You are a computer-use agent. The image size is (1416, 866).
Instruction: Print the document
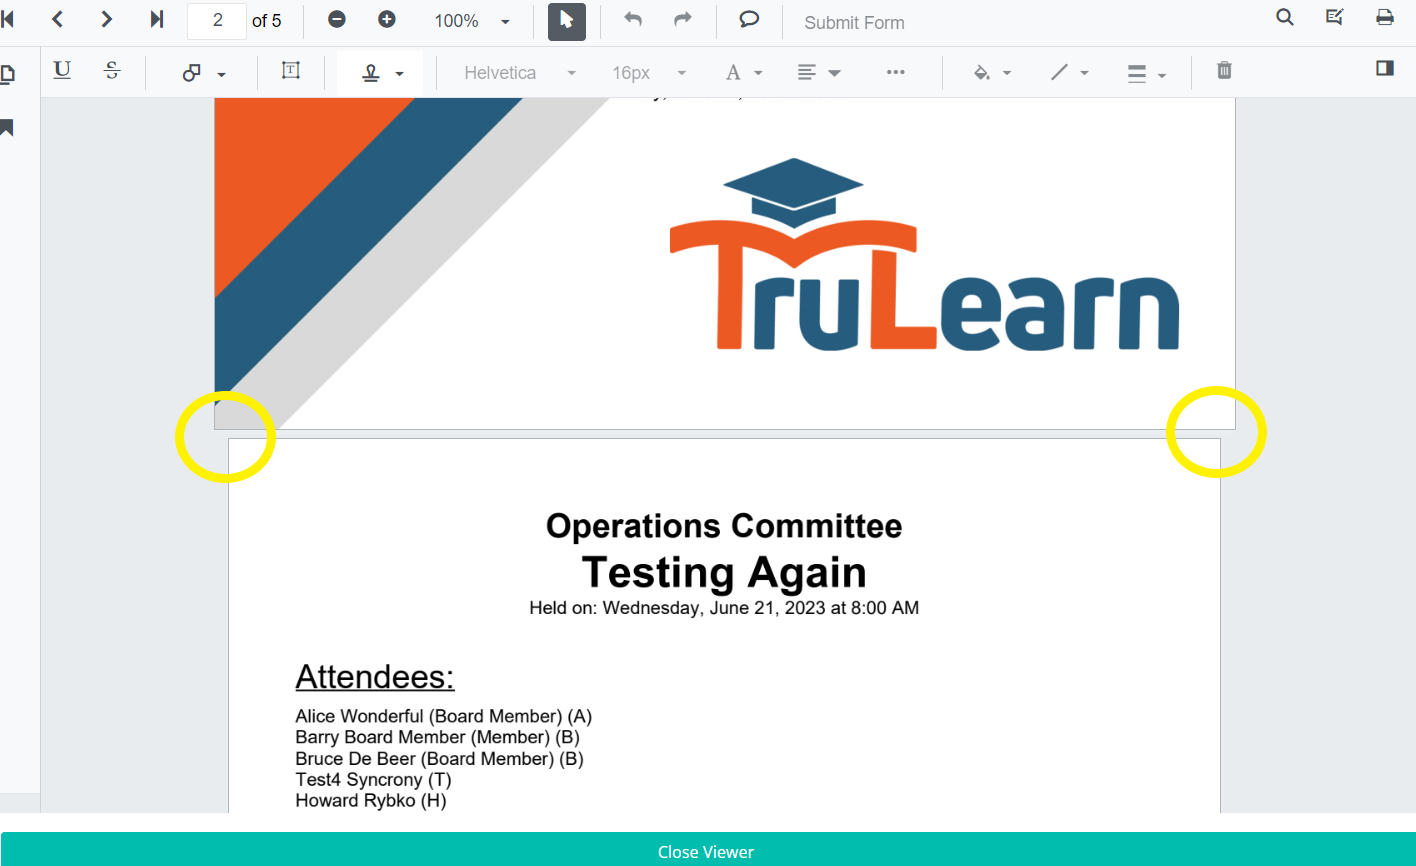1385,17
